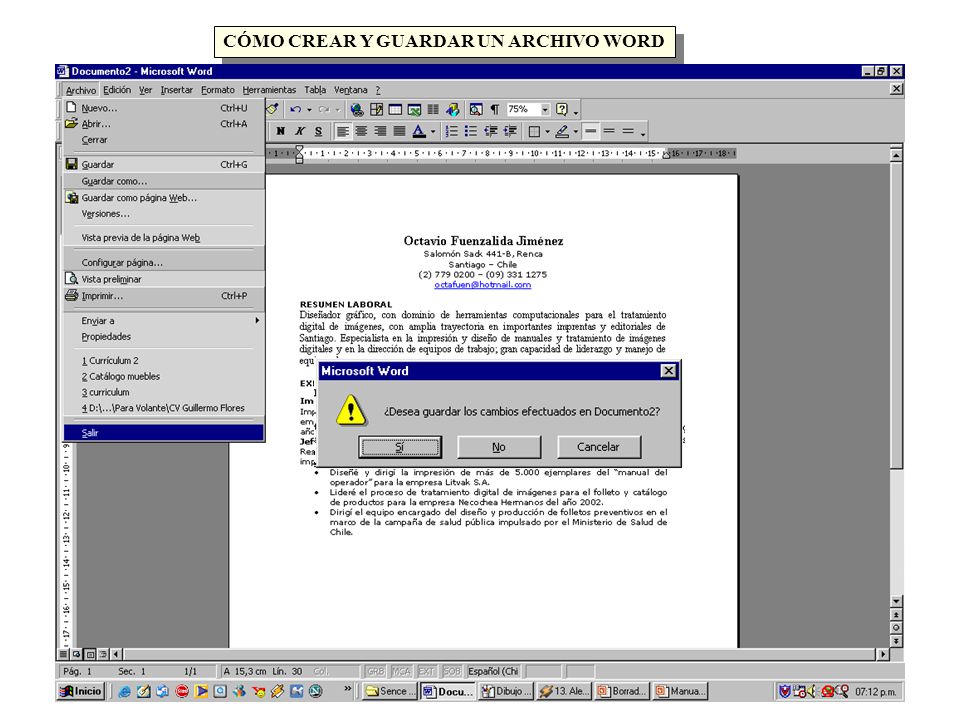960x720 pixels.
Task: Switch to Outline view icon
Action: coord(103,654)
